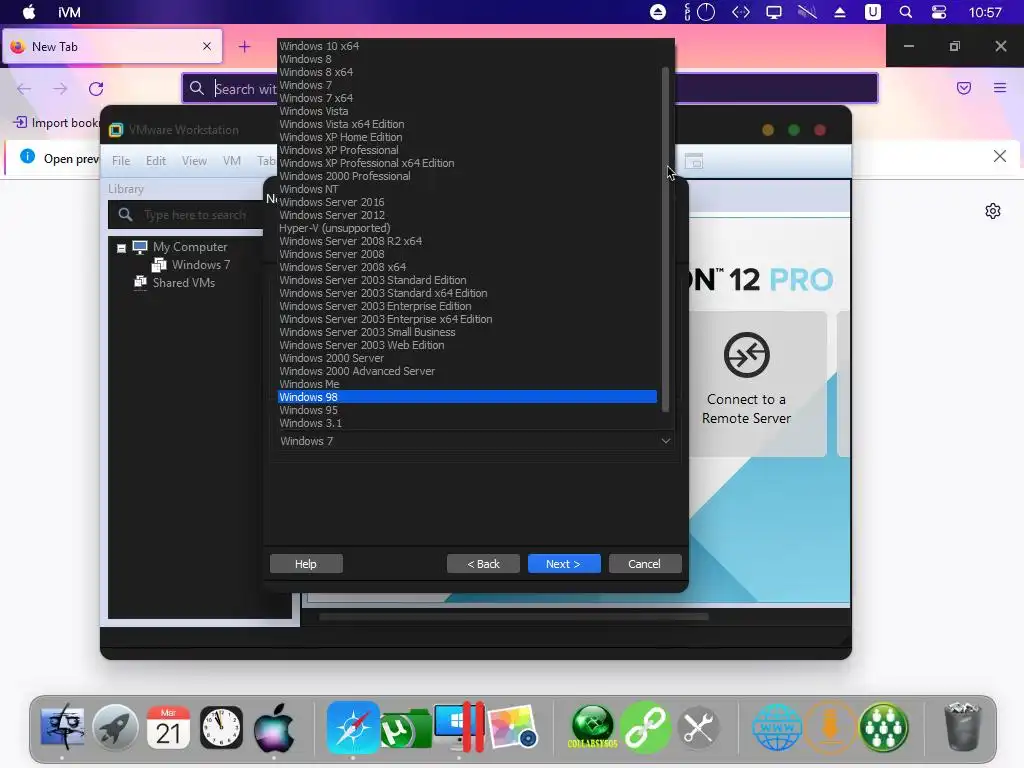Click Connect to a Remote Server tile
Viewport: 1024px width, 768px height.
[746, 383]
